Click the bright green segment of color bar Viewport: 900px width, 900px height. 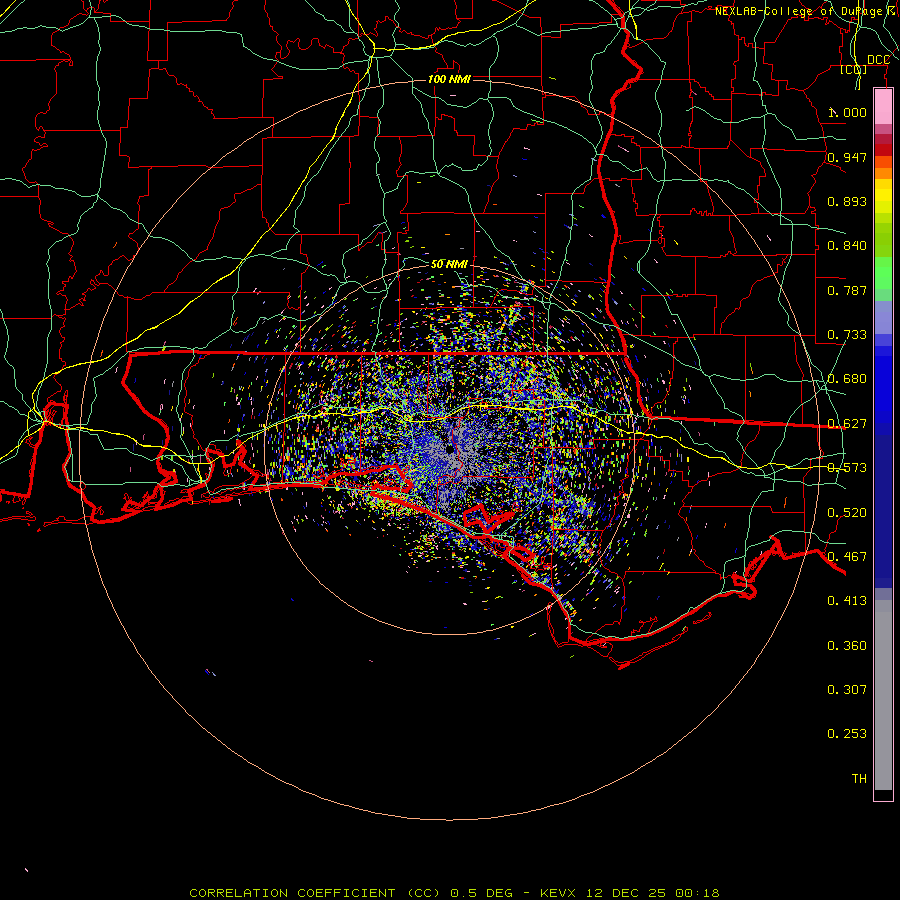(883, 274)
